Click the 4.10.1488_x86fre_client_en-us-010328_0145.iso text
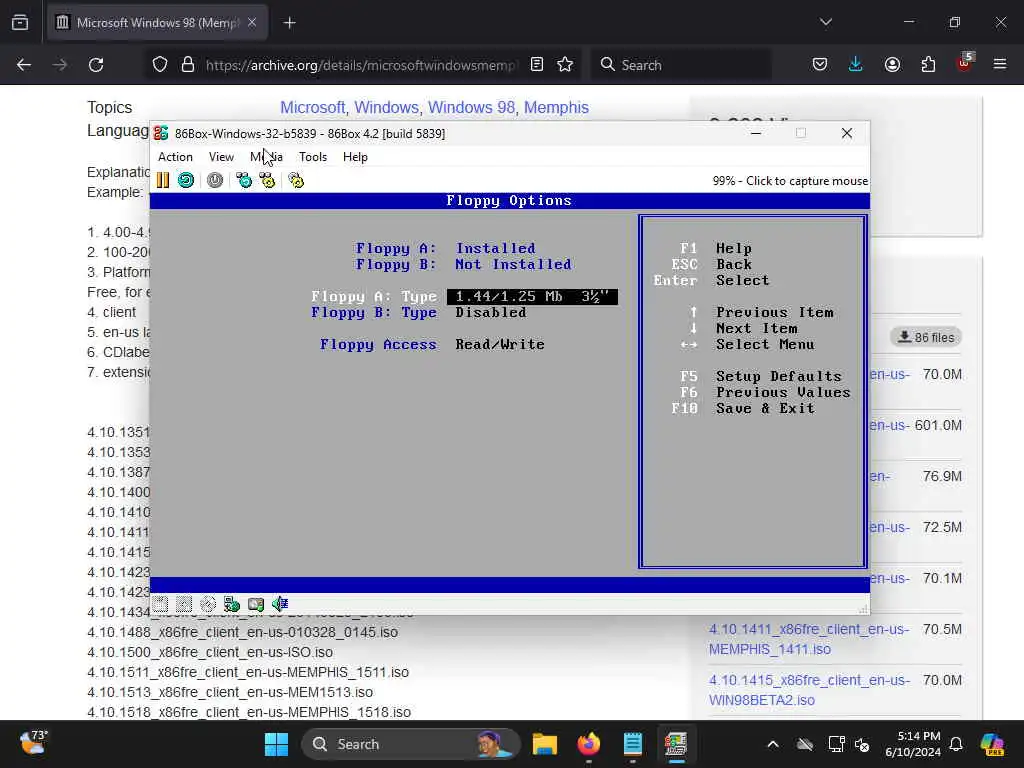1024x768 pixels. [x=242, y=632]
